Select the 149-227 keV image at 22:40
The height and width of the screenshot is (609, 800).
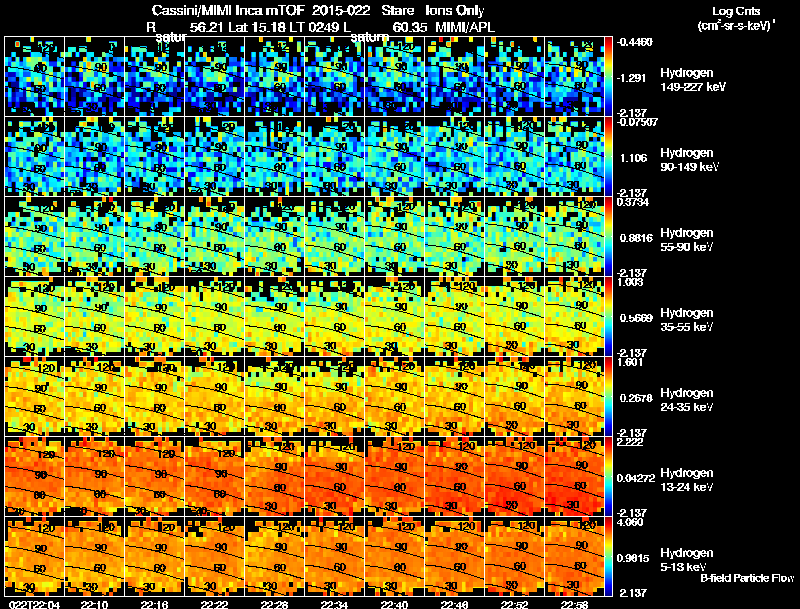(395, 77)
